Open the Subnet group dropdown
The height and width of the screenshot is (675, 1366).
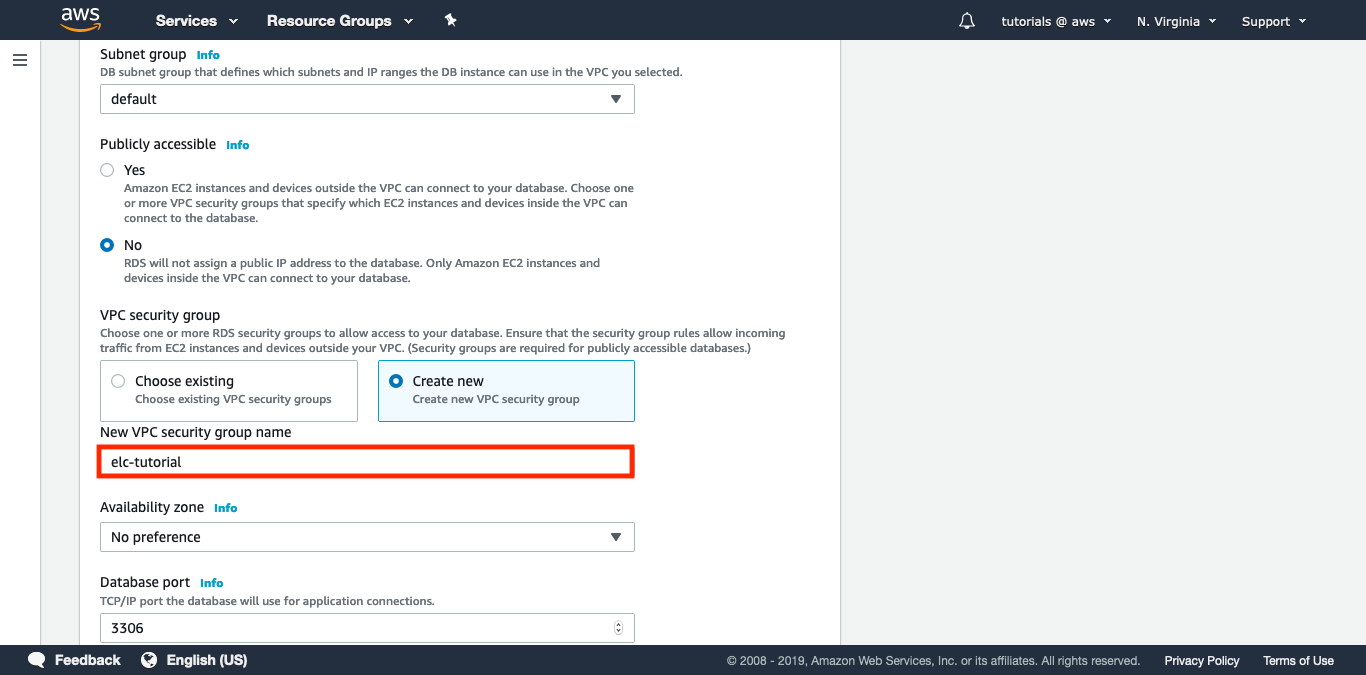tap(367, 99)
